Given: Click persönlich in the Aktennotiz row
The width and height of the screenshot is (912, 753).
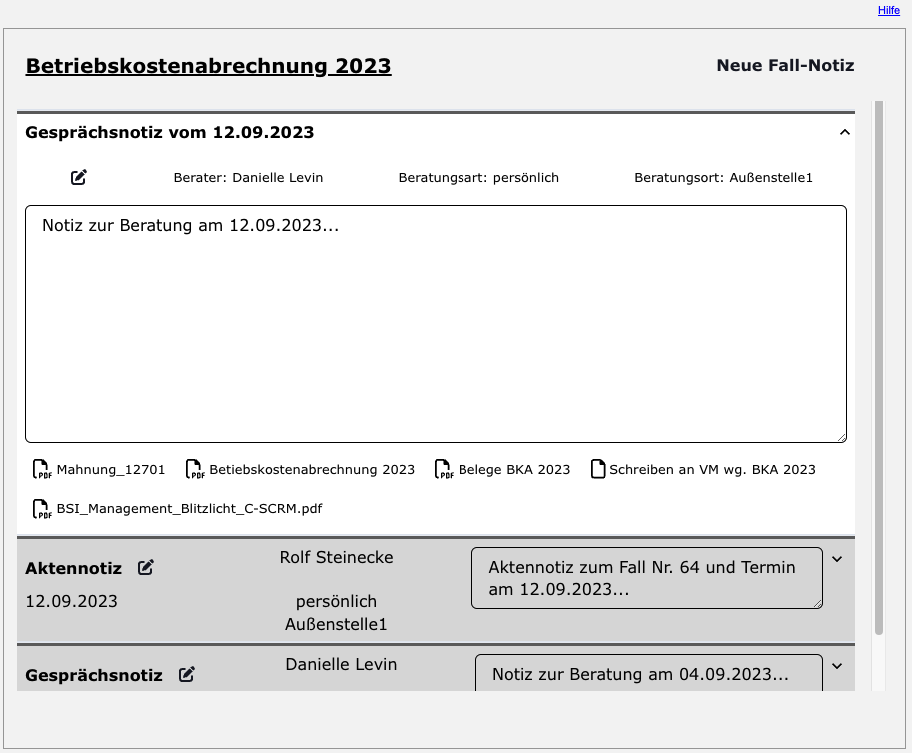Looking at the screenshot, I should (x=336, y=601).
